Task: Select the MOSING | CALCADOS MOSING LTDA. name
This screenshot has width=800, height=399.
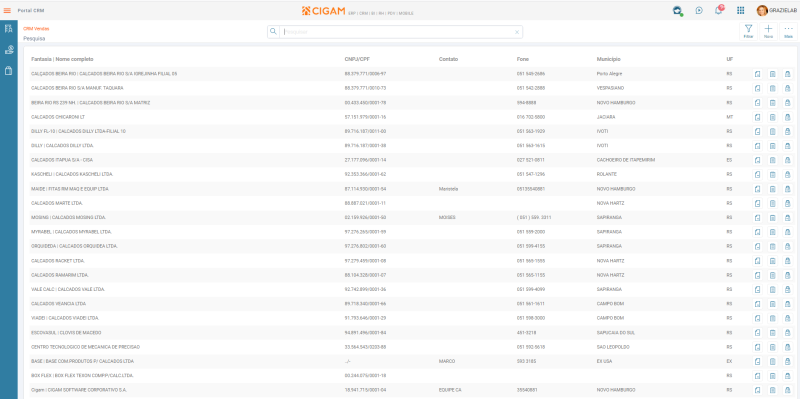Action: point(68,217)
